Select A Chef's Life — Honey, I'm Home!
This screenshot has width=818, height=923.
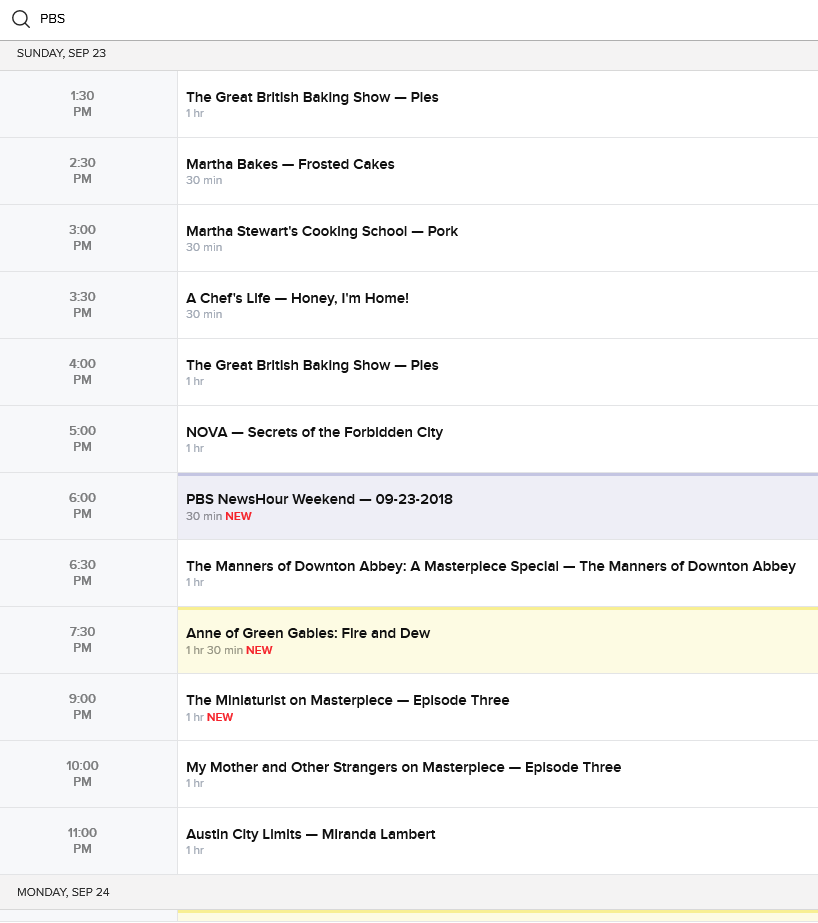[x=297, y=299]
